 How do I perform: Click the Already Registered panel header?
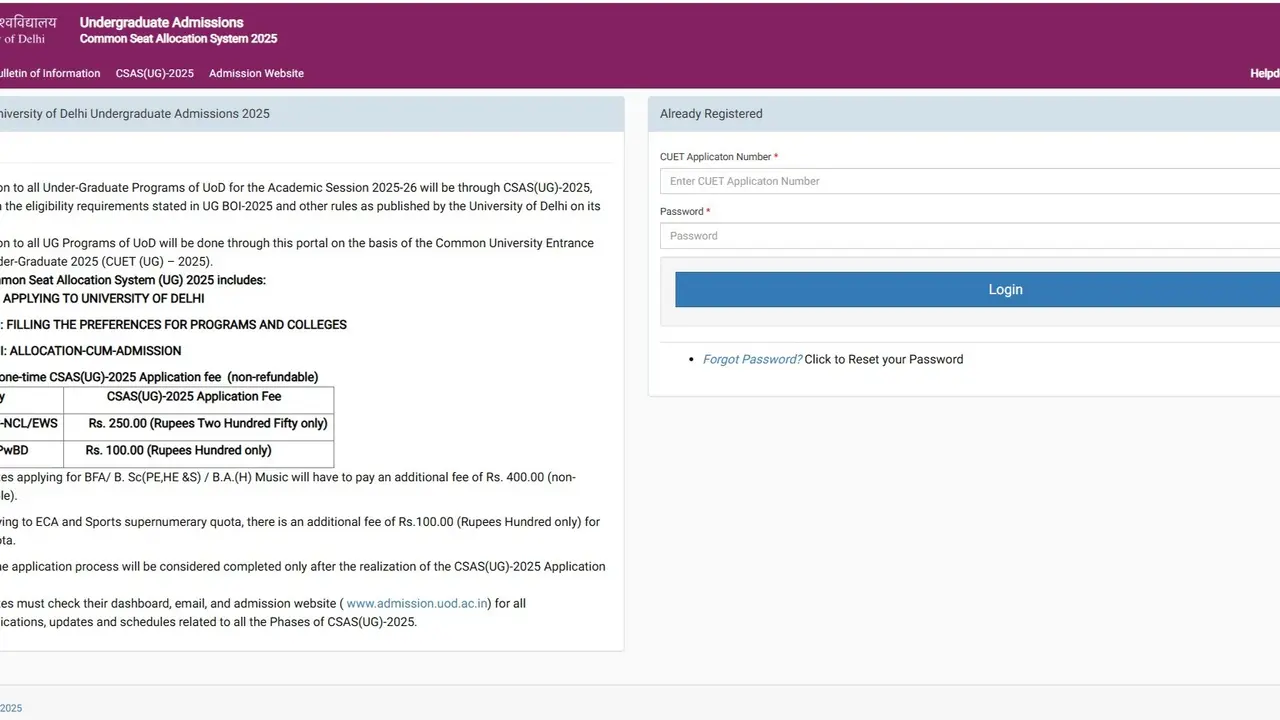(x=711, y=113)
